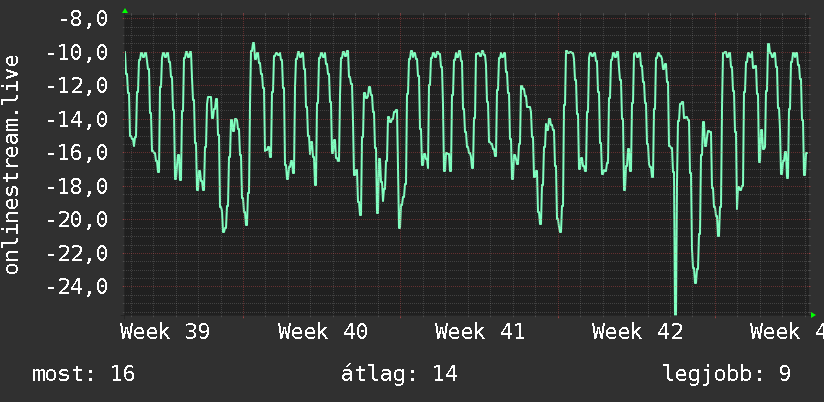Image resolution: width=824 pixels, height=402 pixels.
Task: Click the 'Week 40' axis label
Action: click(323, 332)
